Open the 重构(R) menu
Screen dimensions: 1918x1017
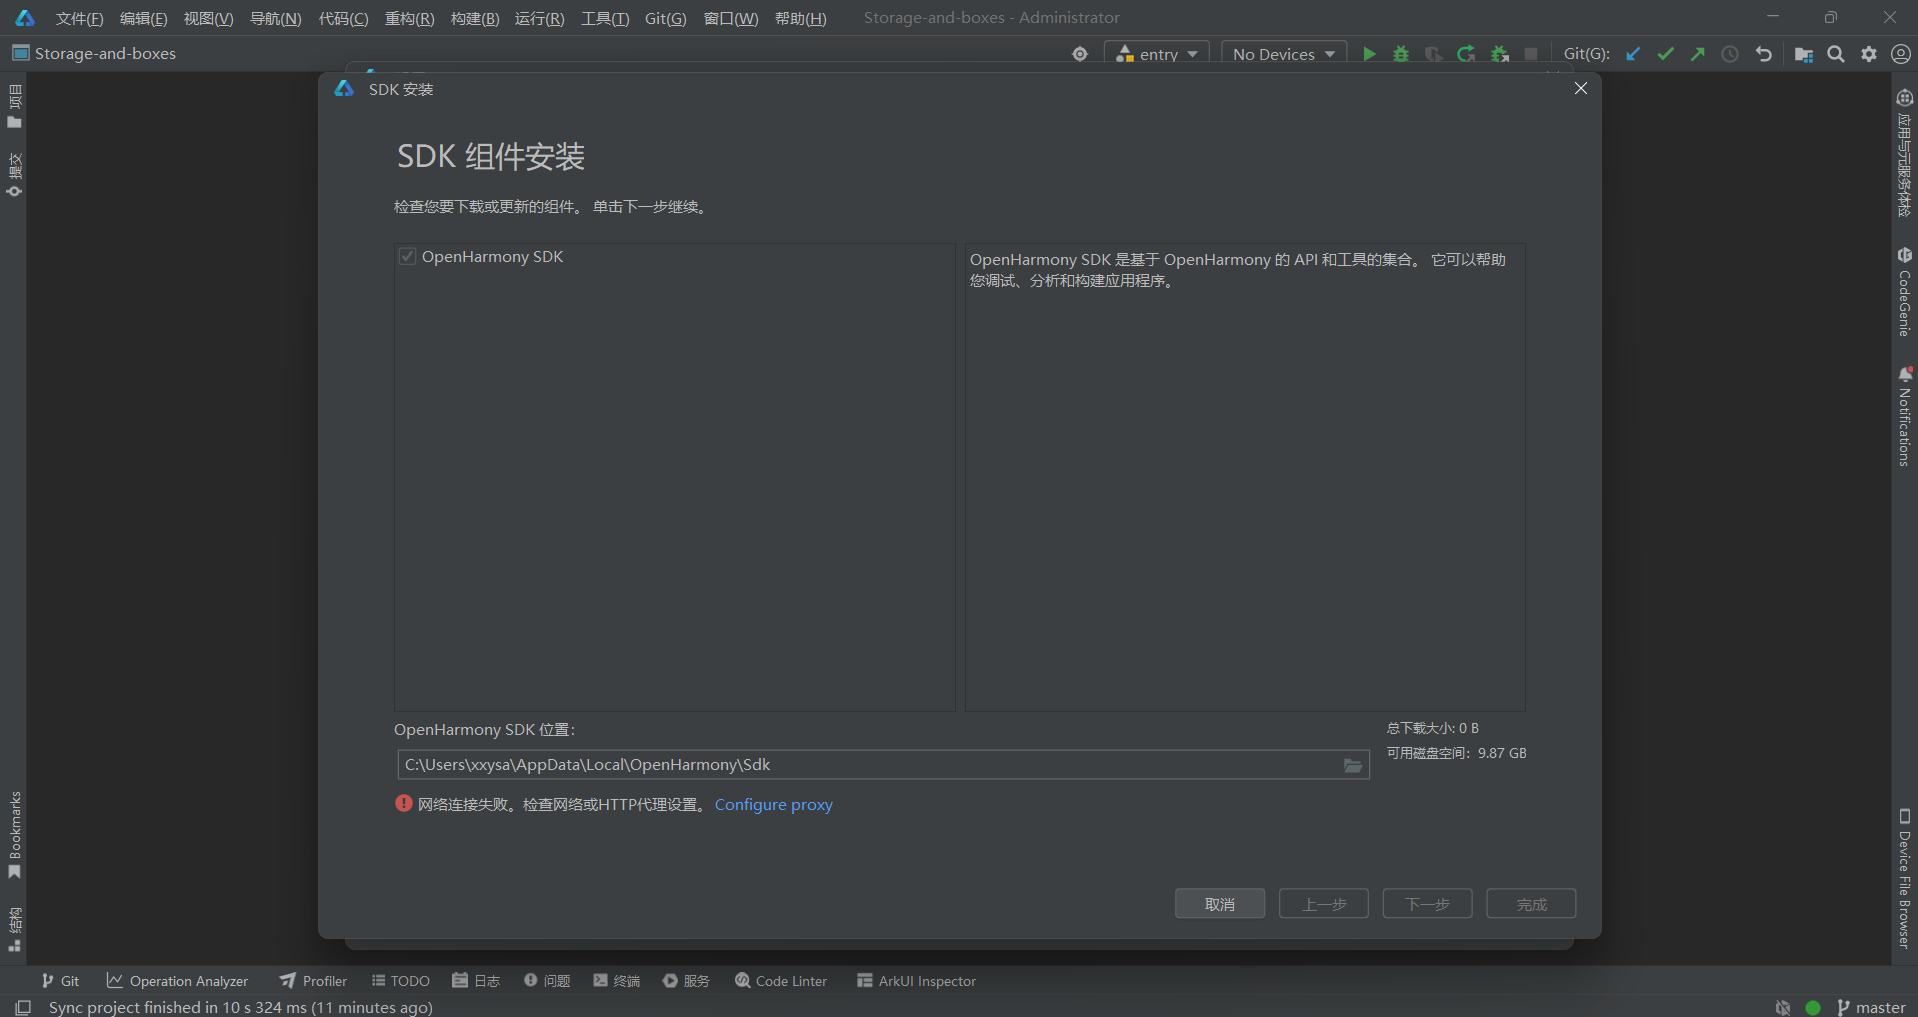[x=409, y=18]
